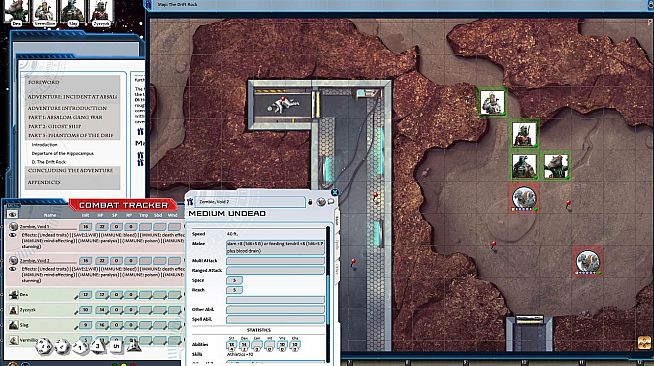Pick the d12 die
Viewport: 654px width, 366px height.
pyautogui.click(x=62, y=346)
